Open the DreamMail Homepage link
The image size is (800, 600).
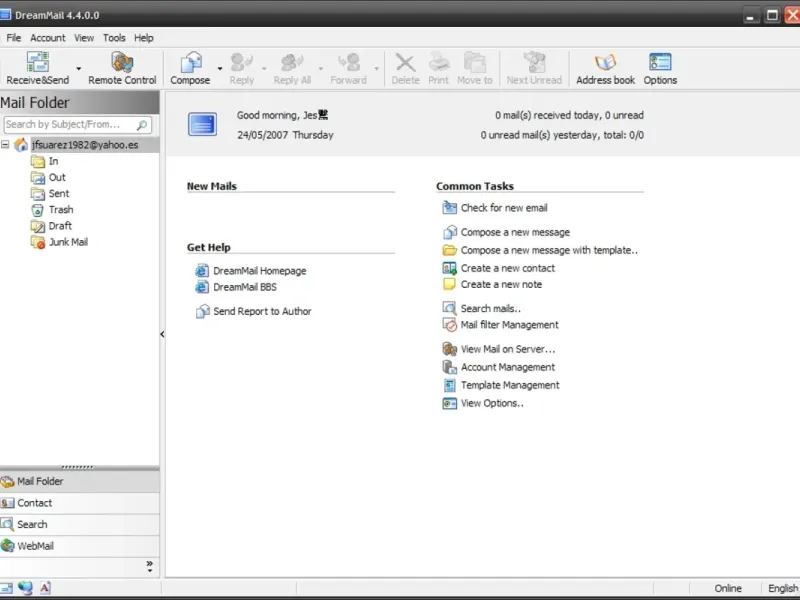click(259, 271)
